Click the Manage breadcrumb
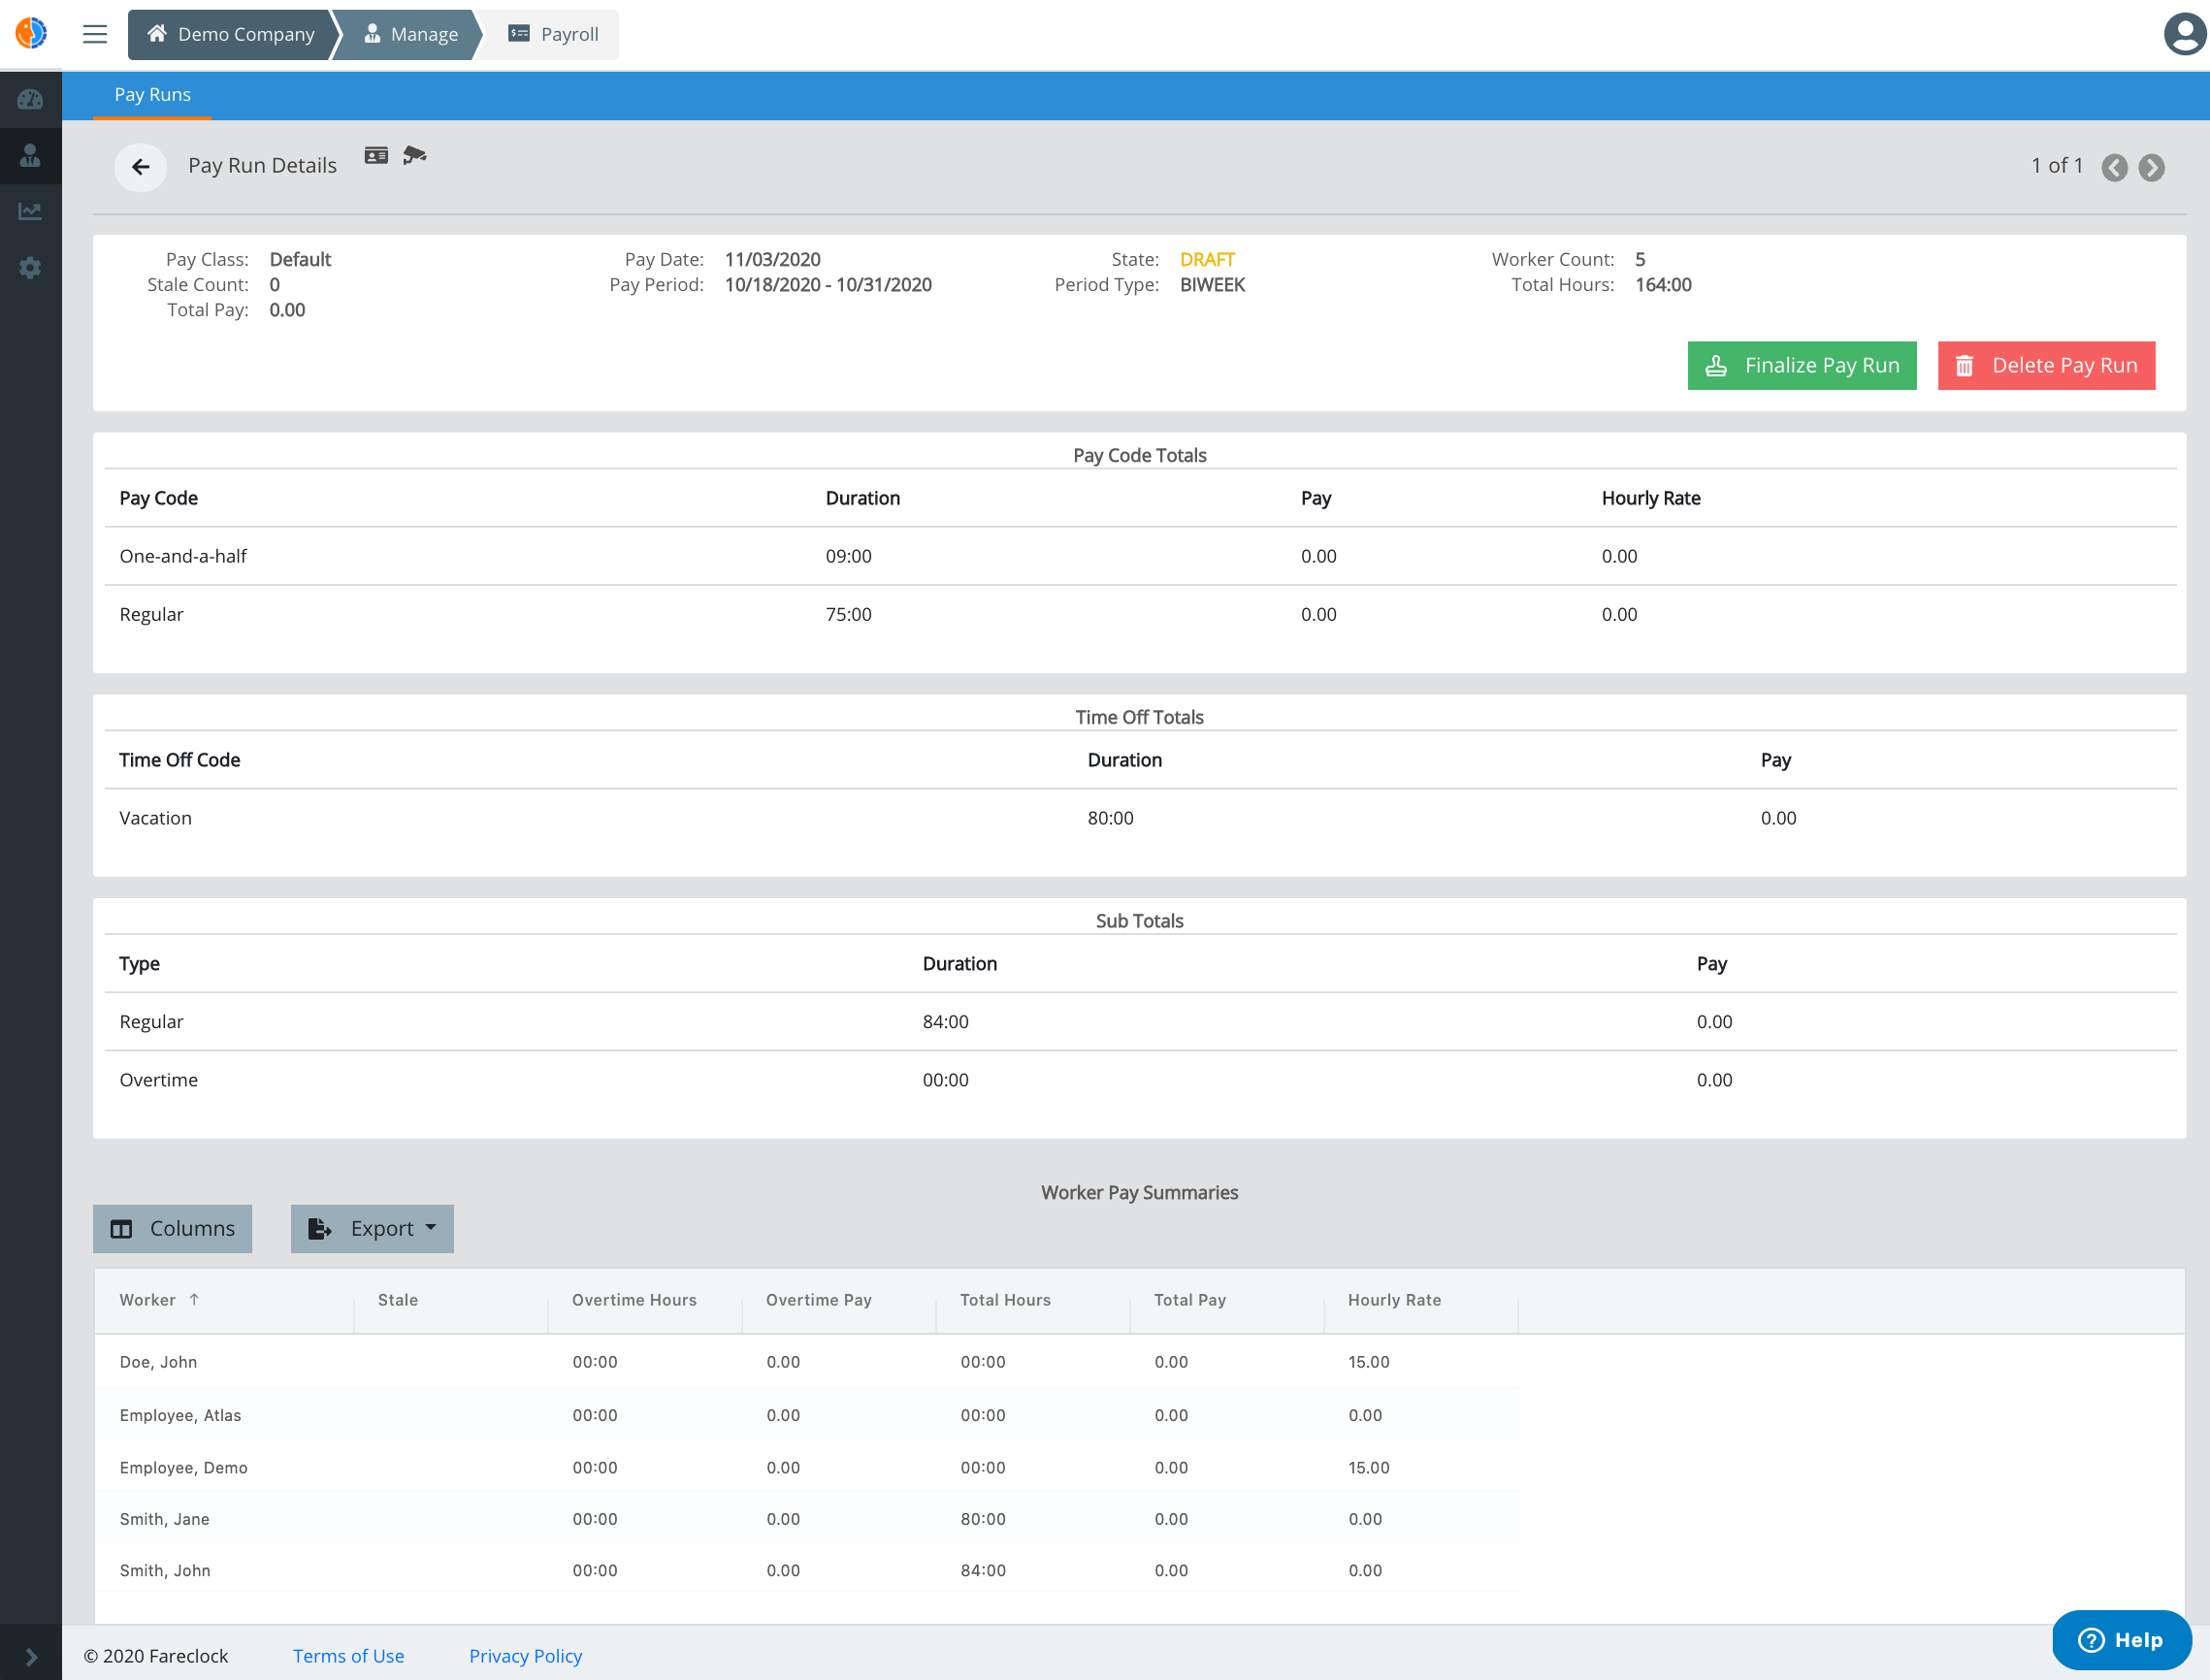The image size is (2210, 1680). [410, 34]
